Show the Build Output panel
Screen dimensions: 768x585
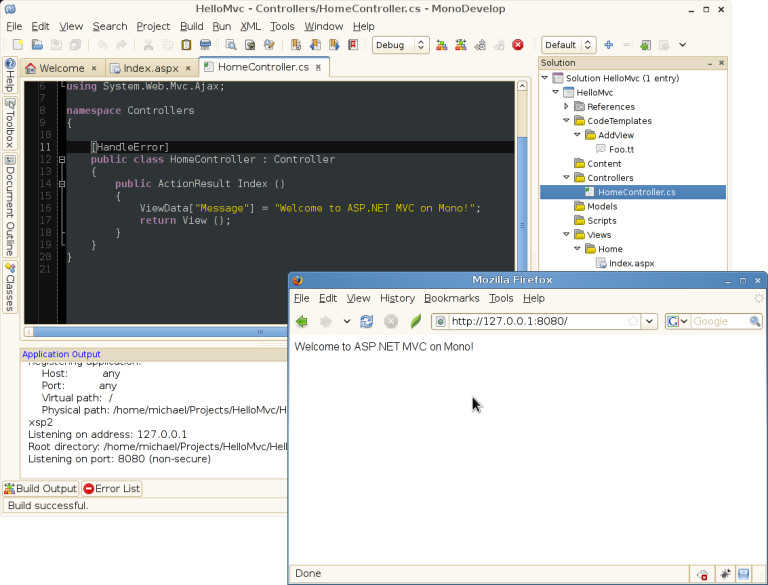(40, 488)
